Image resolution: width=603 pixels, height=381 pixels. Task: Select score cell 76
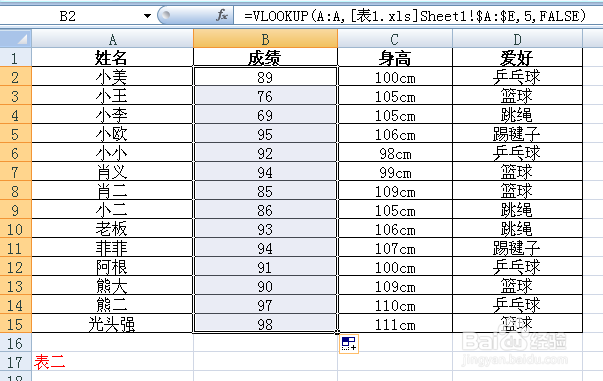(265, 95)
